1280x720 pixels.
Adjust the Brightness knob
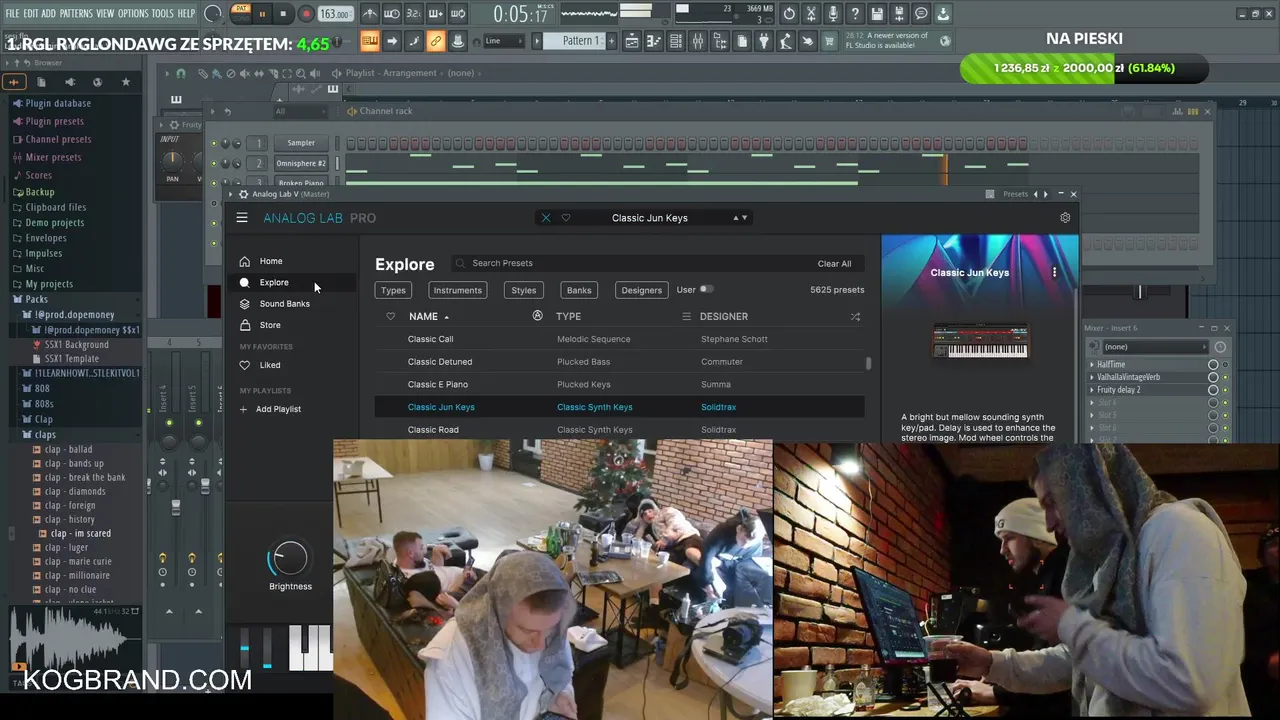[x=290, y=558]
